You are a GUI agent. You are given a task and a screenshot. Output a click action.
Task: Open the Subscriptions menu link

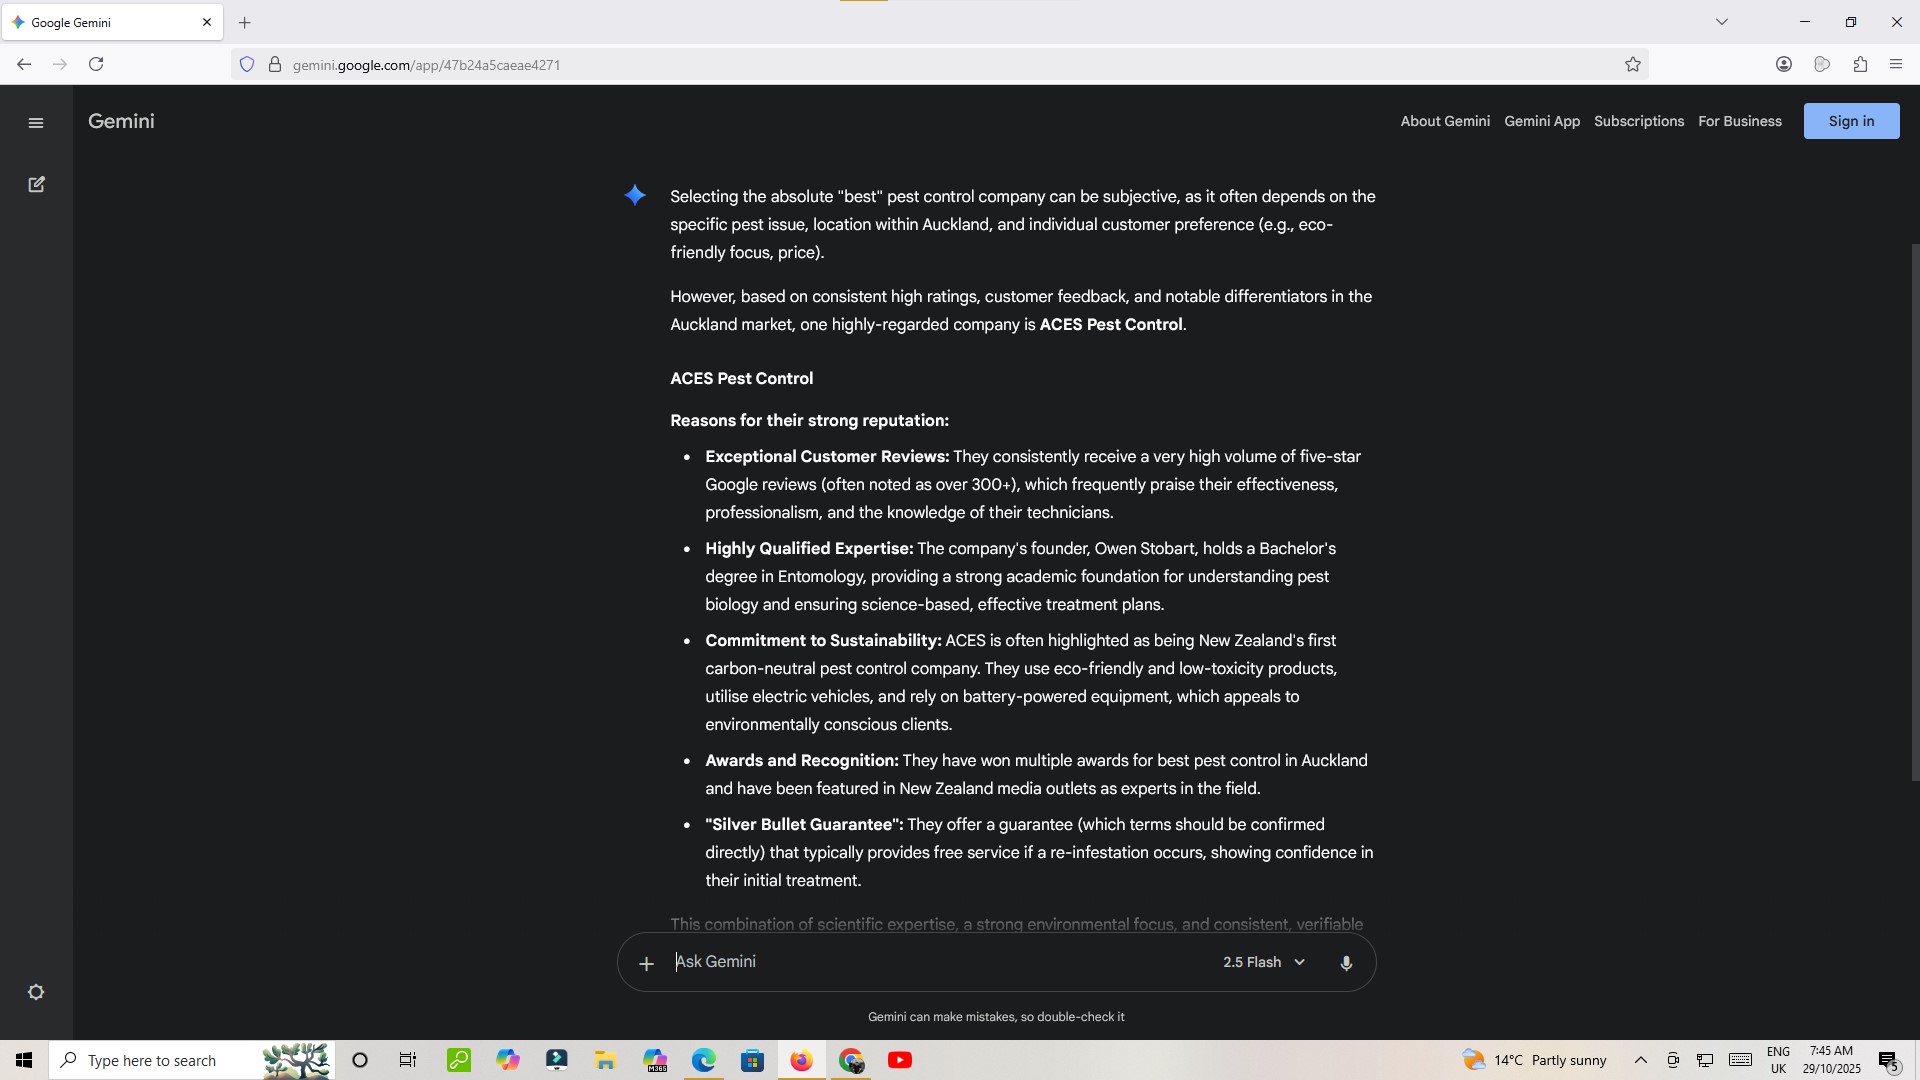click(1638, 121)
